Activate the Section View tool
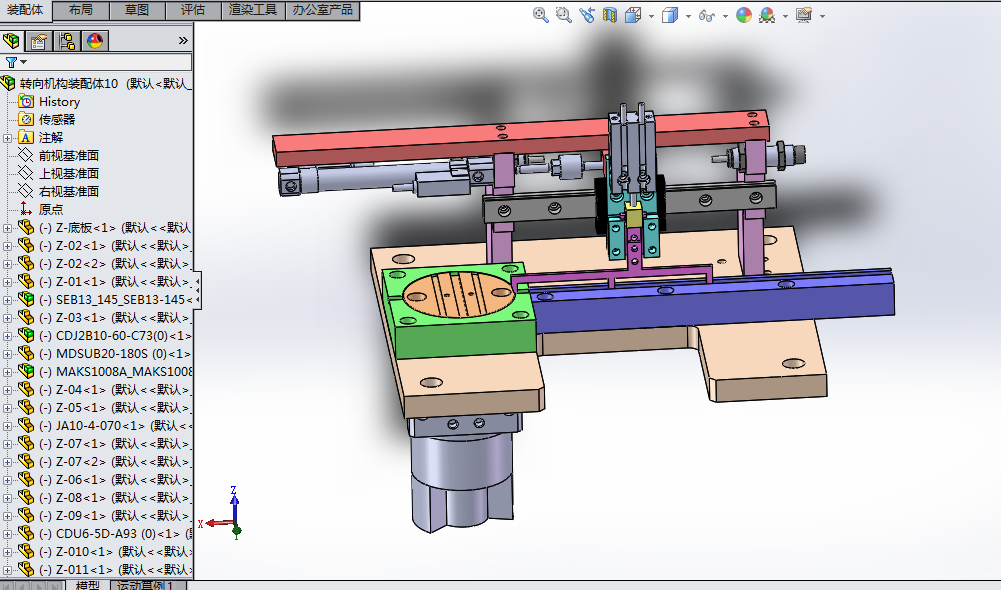 tap(610, 15)
